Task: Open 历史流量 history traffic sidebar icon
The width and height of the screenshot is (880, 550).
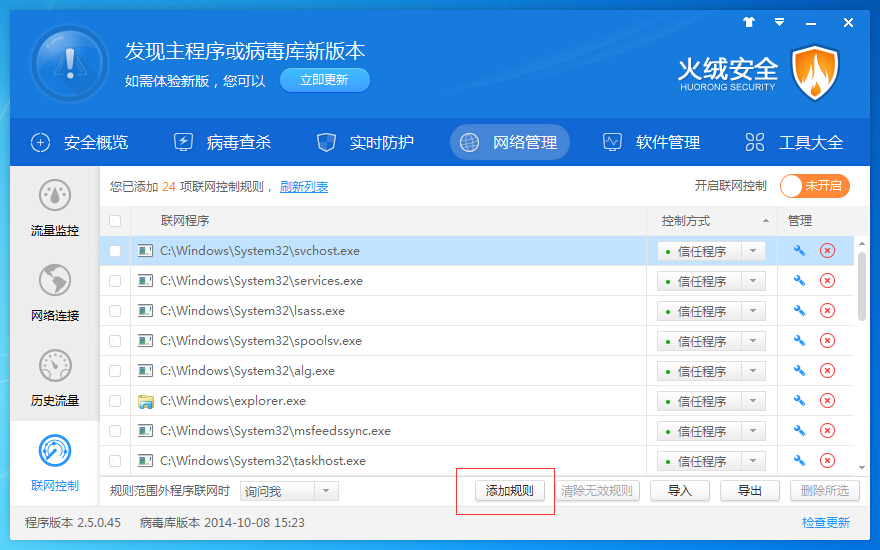Action: (x=54, y=377)
